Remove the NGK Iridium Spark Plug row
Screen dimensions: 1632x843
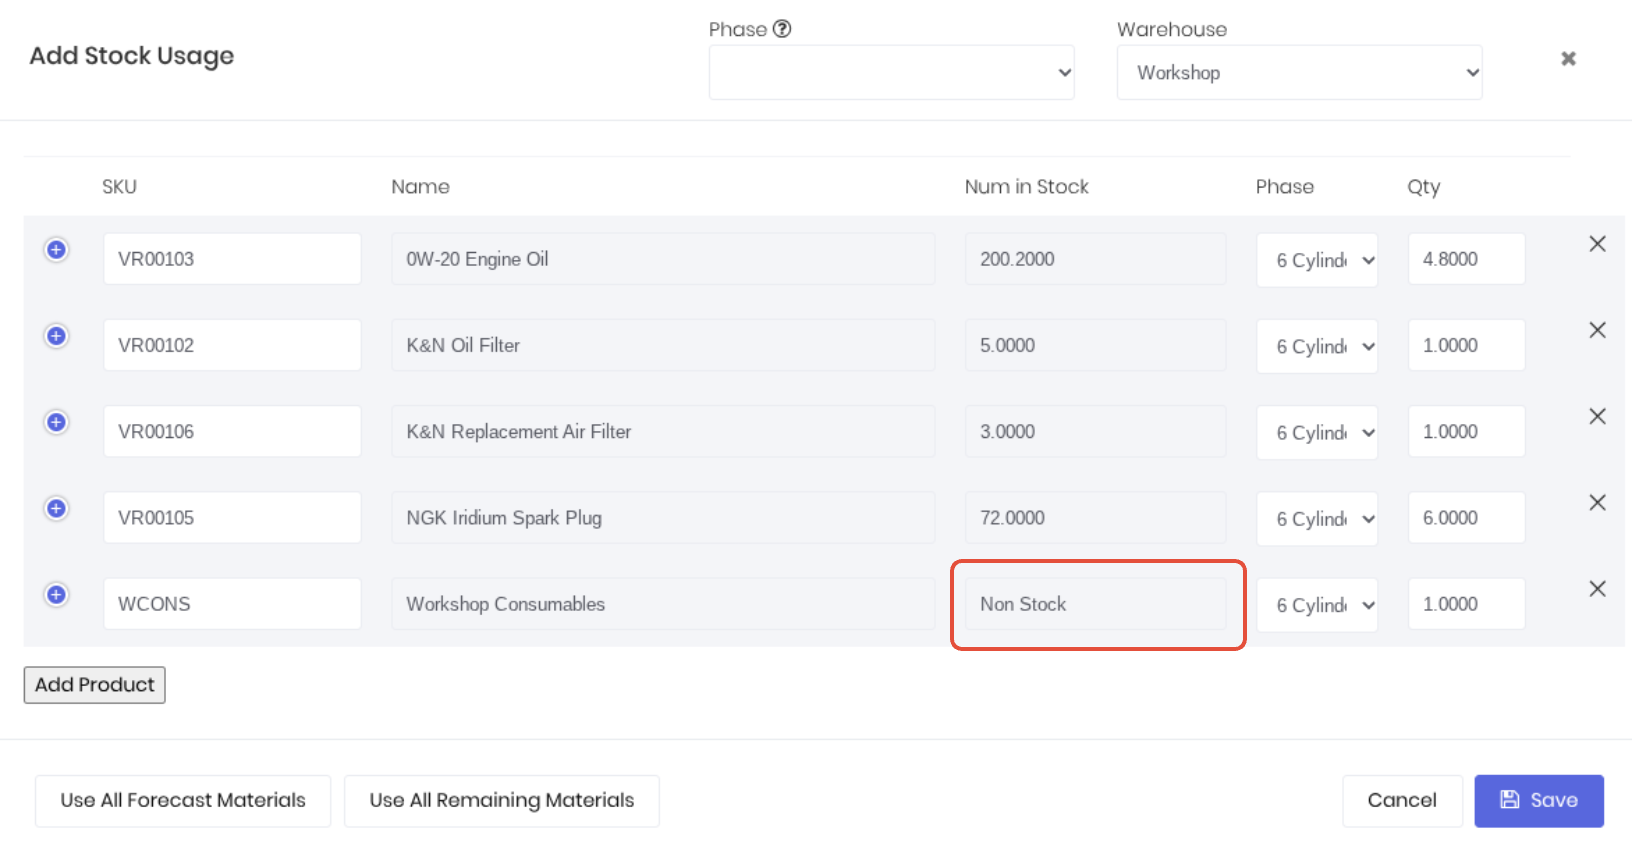click(1598, 503)
